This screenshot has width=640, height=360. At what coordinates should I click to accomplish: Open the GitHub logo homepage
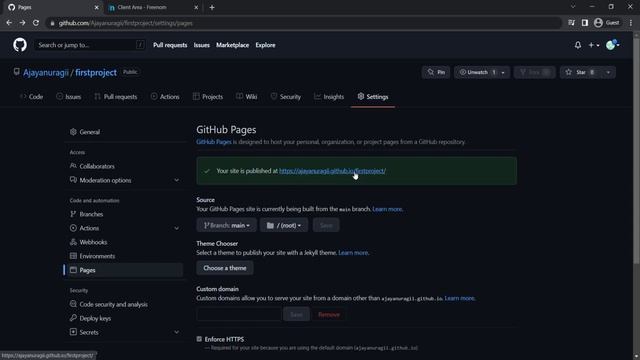(20, 45)
